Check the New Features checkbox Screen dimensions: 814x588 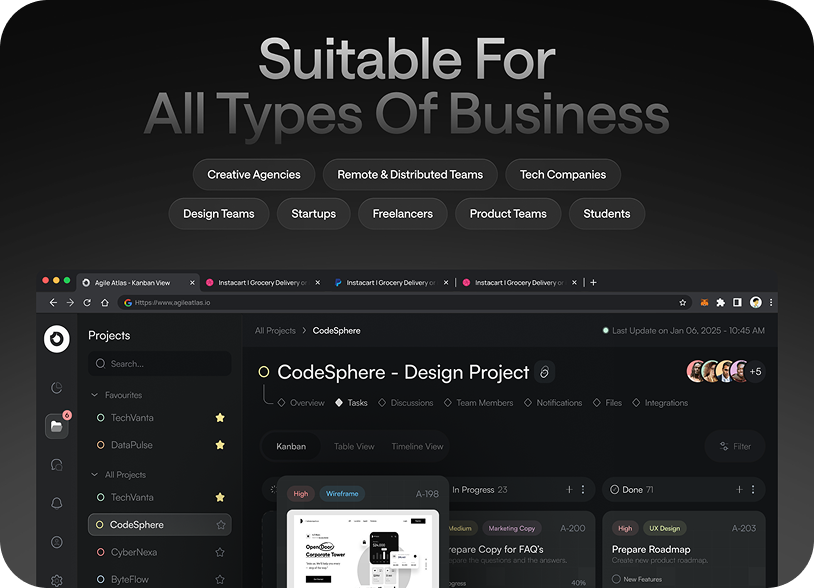616,579
